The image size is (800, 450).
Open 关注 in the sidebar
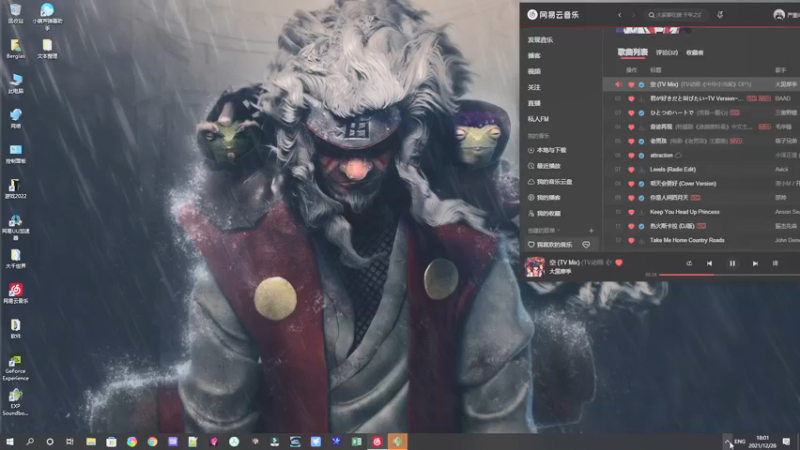(534, 87)
